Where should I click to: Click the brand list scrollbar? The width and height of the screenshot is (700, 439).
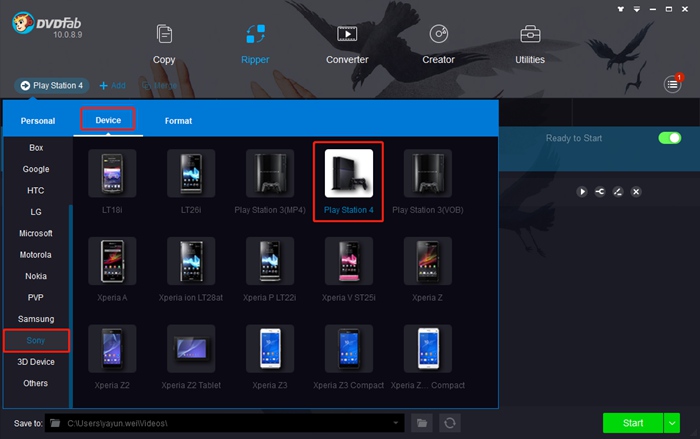pyautogui.click(x=71, y=305)
